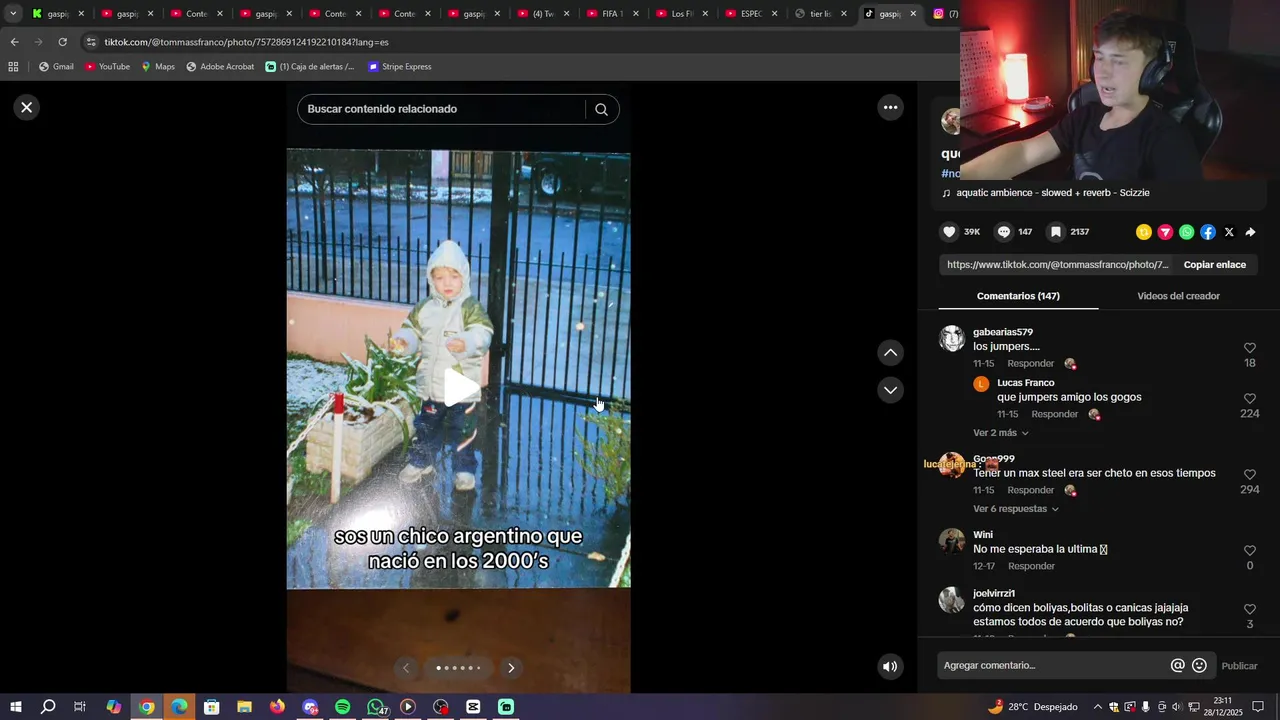Like gabearias579's comment with 18 likes
The image size is (1280, 720).
[x=1250, y=348]
